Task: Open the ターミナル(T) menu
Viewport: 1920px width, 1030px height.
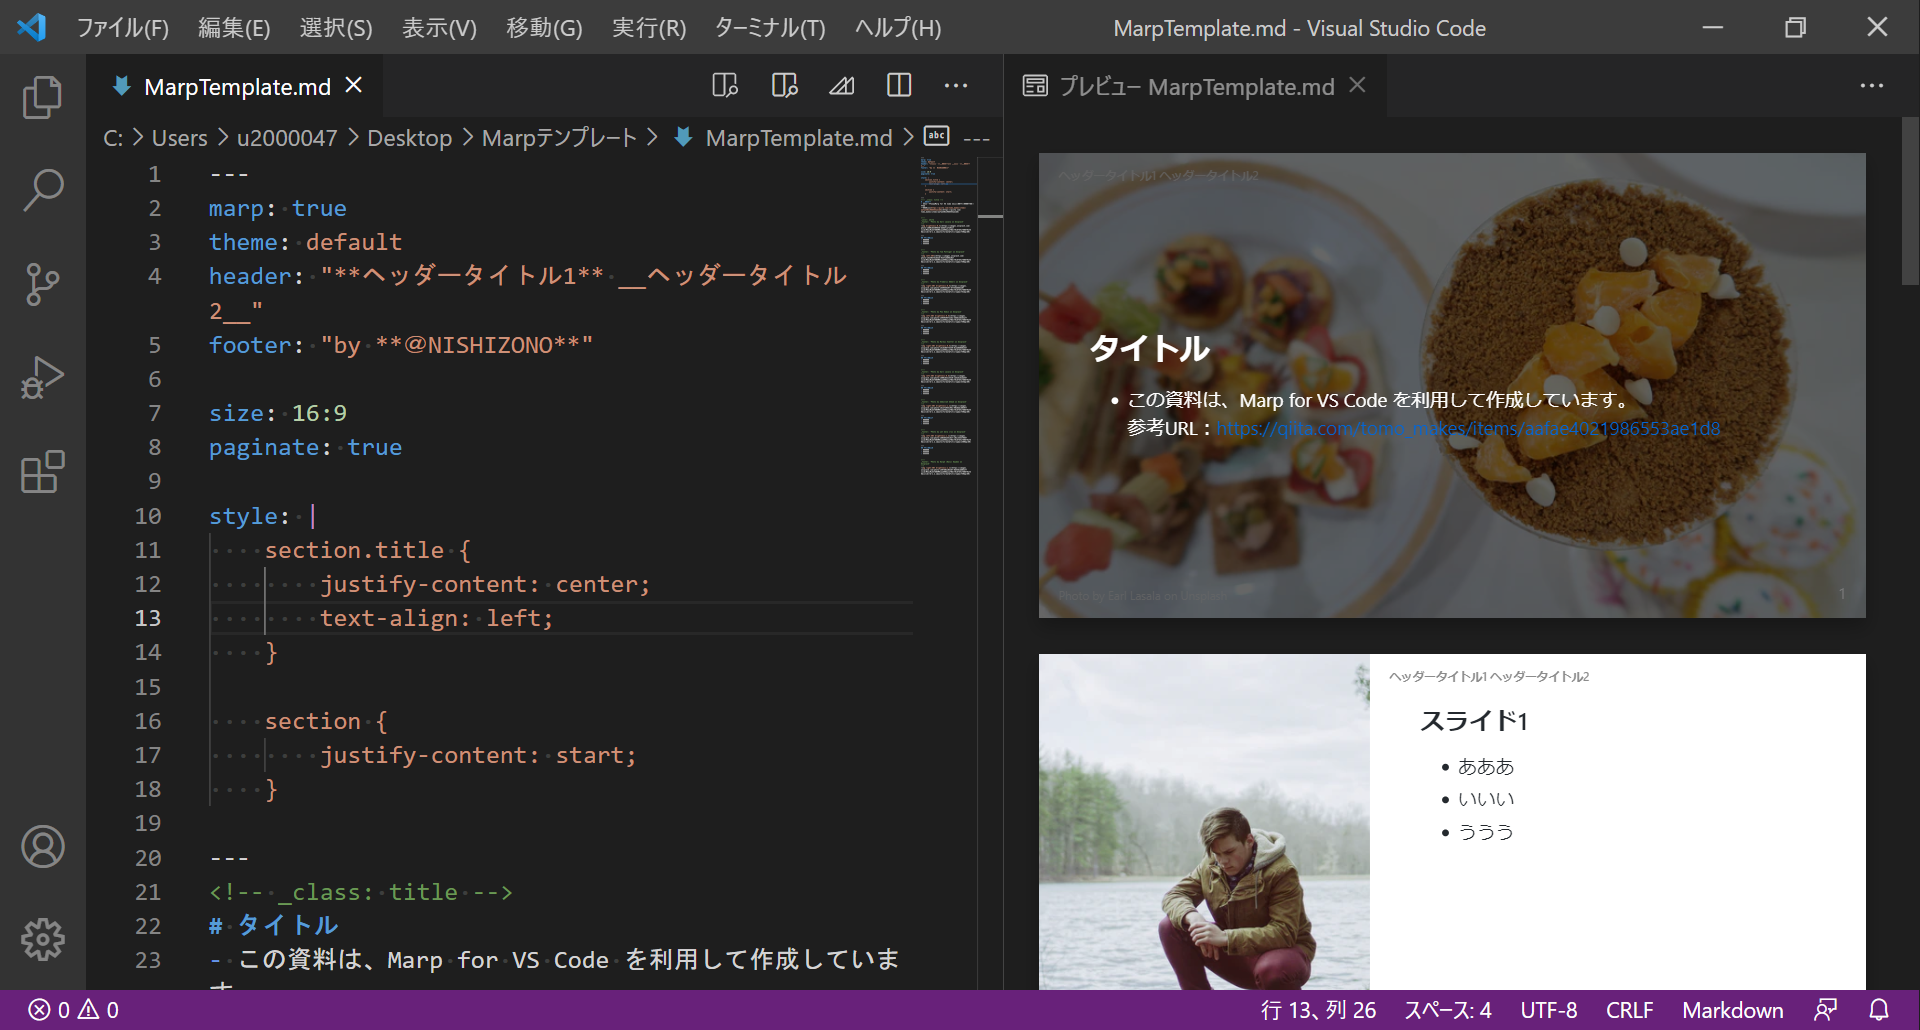Action: tap(770, 28)
